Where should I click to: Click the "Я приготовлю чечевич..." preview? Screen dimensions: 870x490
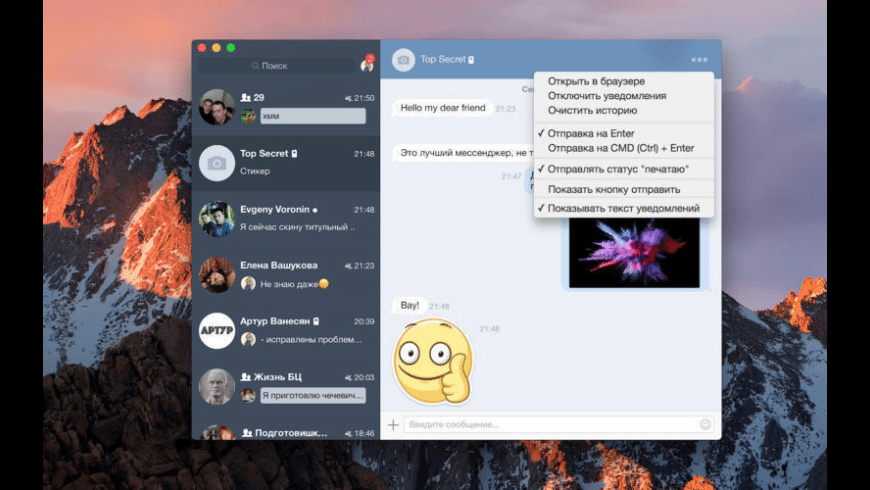pyautogui.click(x=313, y=395)
